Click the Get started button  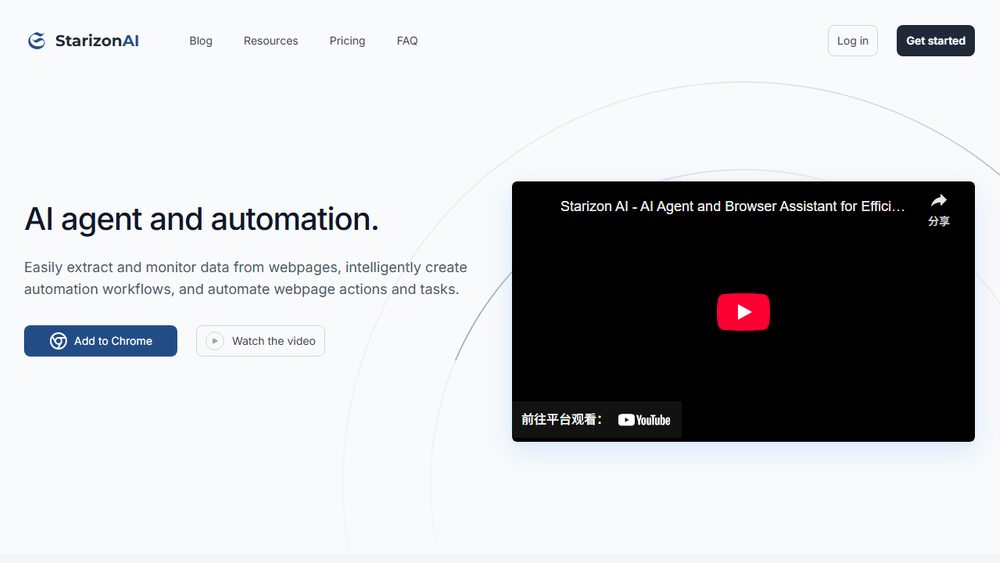pos(935,41)
